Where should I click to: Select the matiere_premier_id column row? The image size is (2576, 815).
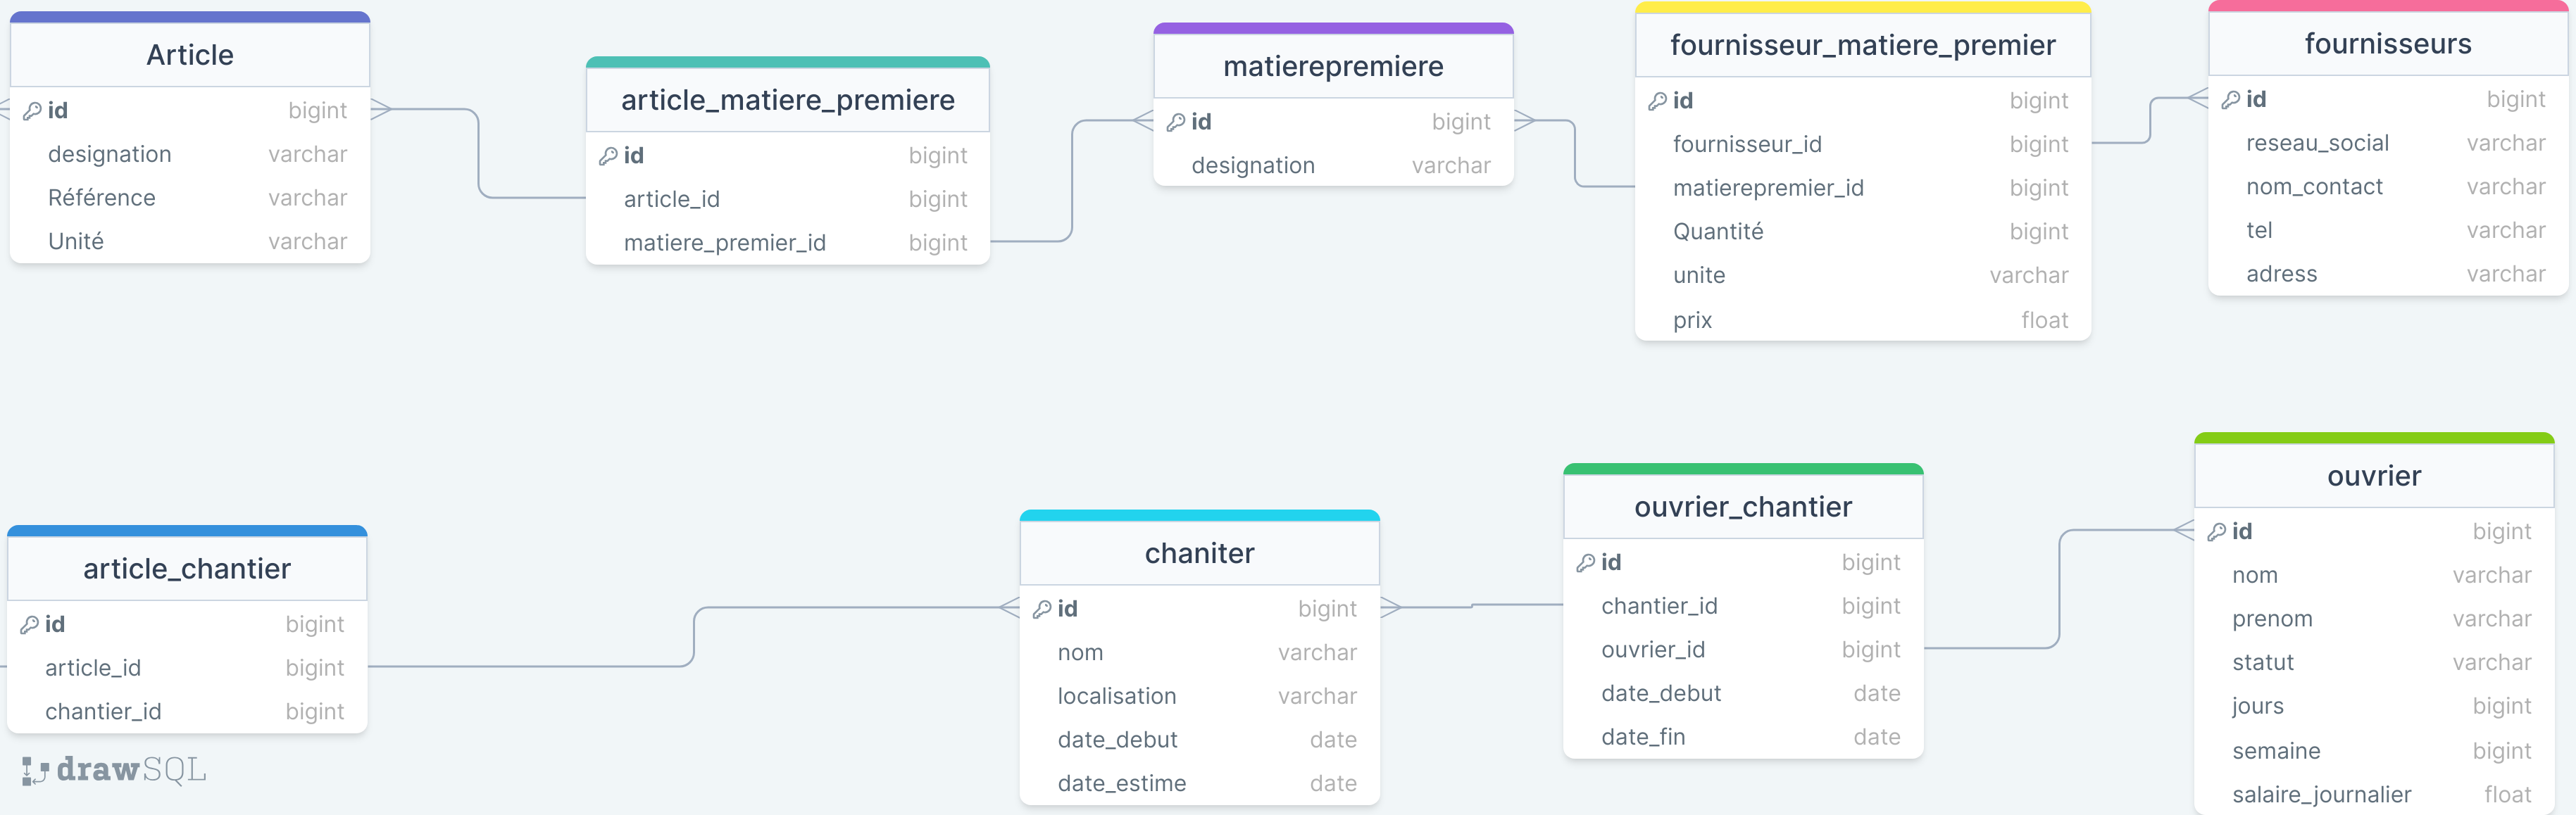pos(787,243)
